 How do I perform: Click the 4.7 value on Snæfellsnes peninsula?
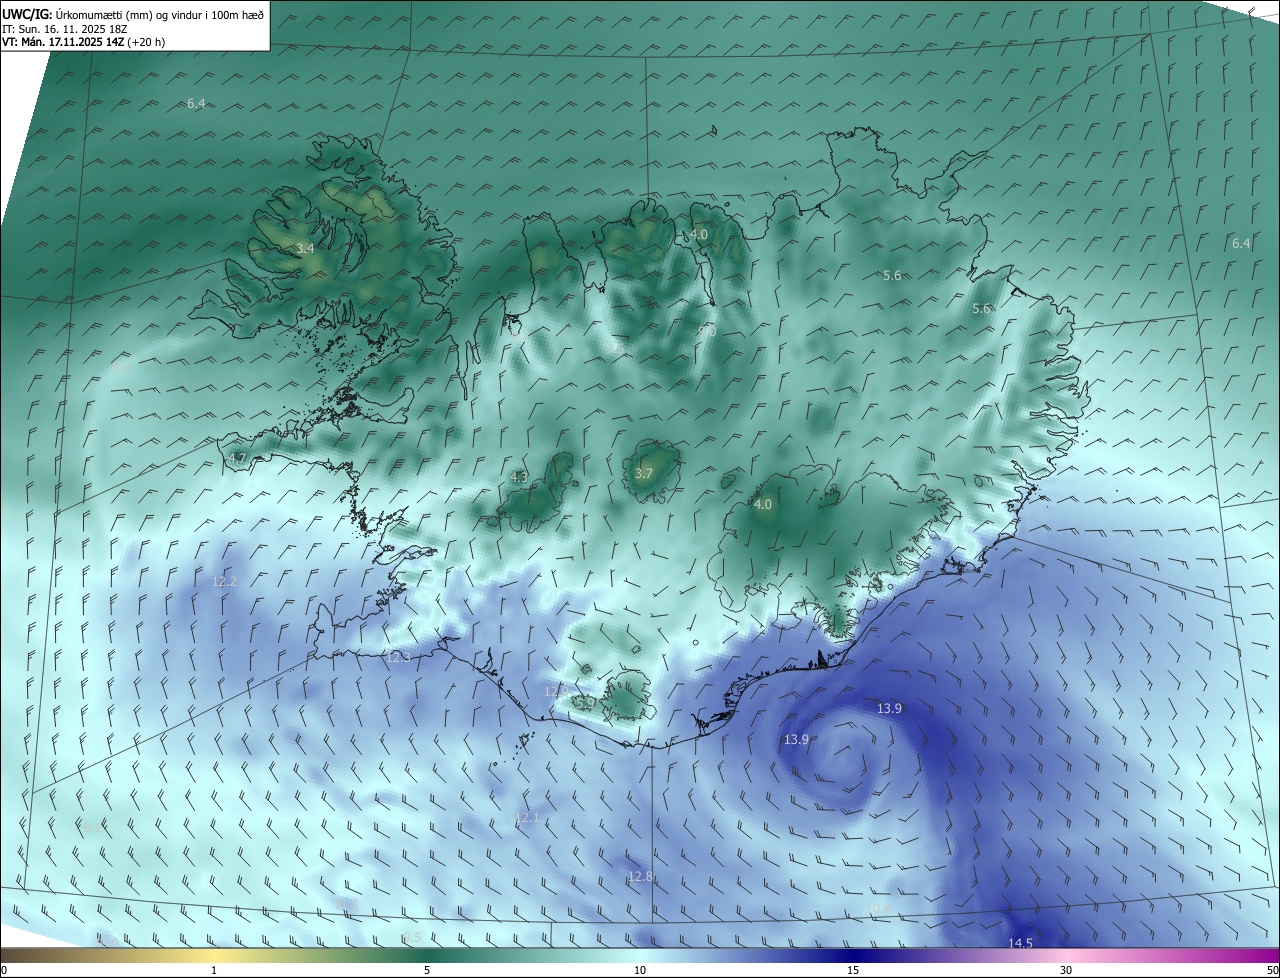pyautogui.click(x=237, y=458)
